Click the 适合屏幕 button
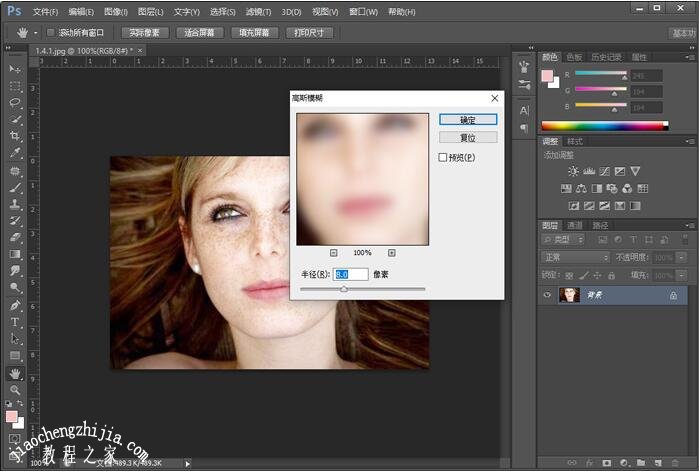This screenshot has height=473, width=699. 199,32
